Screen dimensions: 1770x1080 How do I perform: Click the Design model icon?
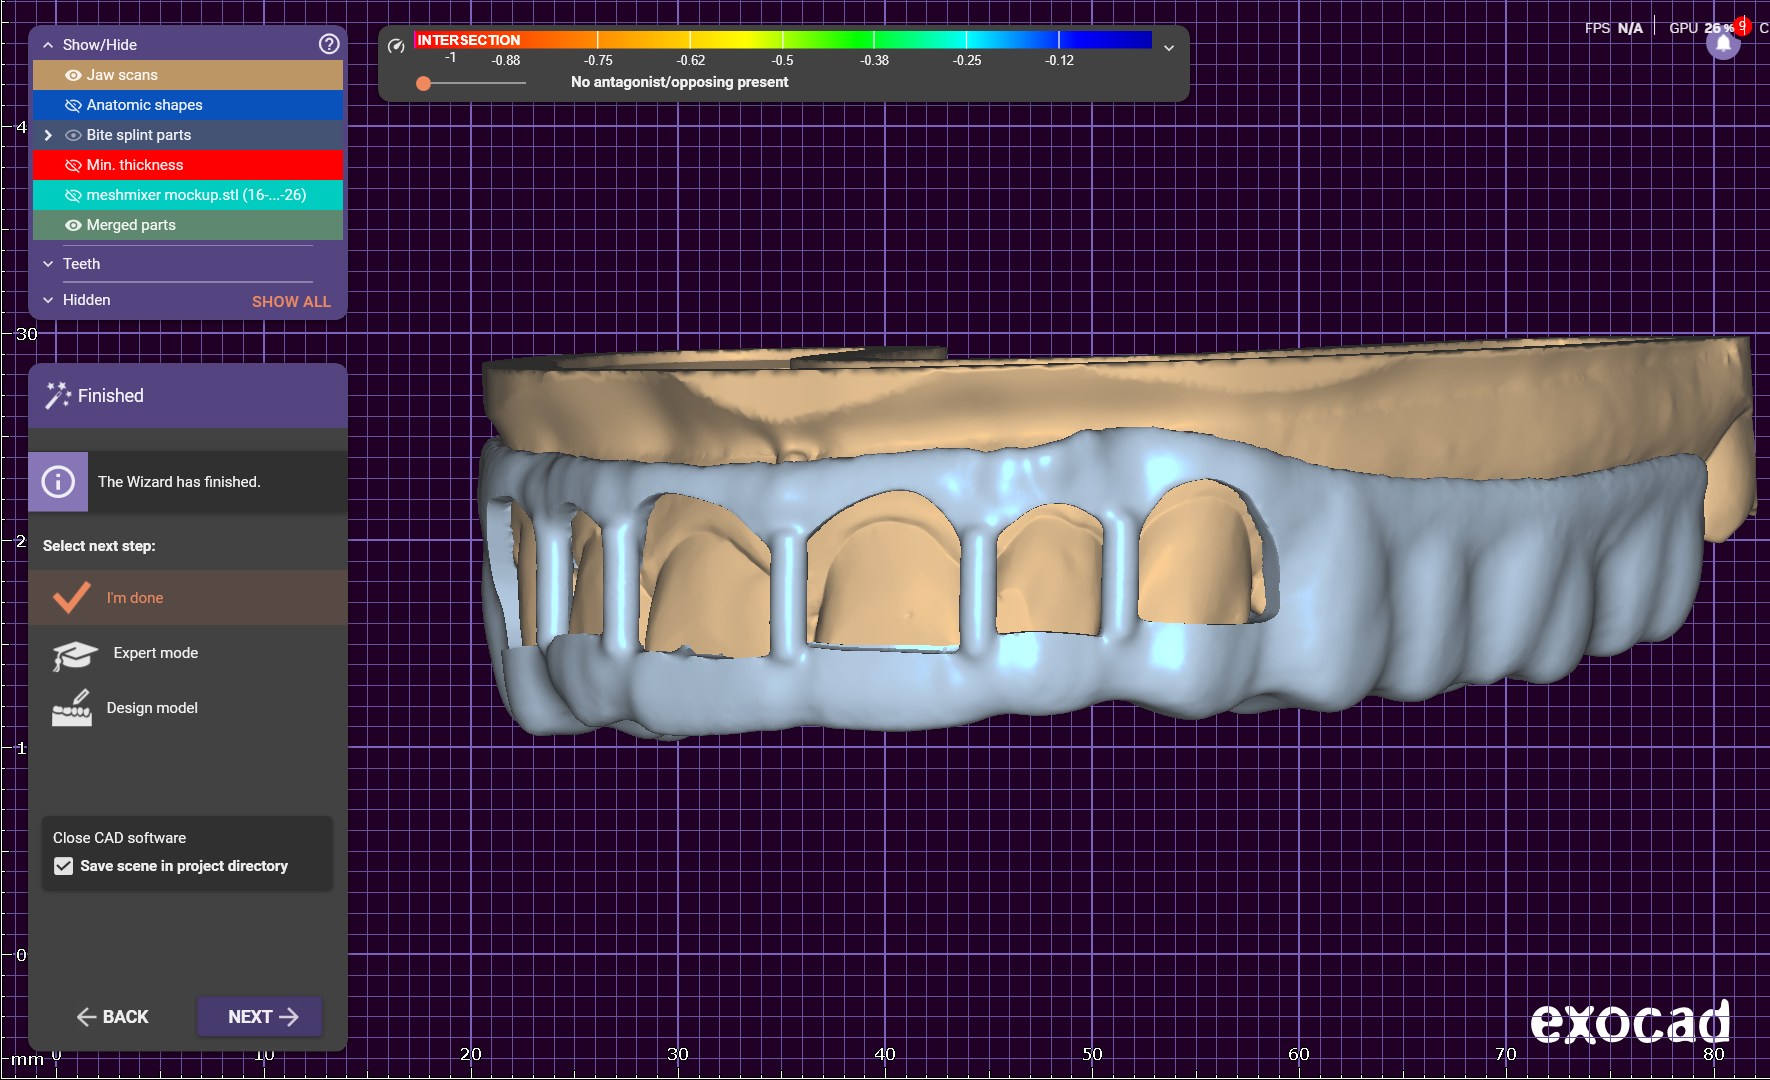pos(72,708)
